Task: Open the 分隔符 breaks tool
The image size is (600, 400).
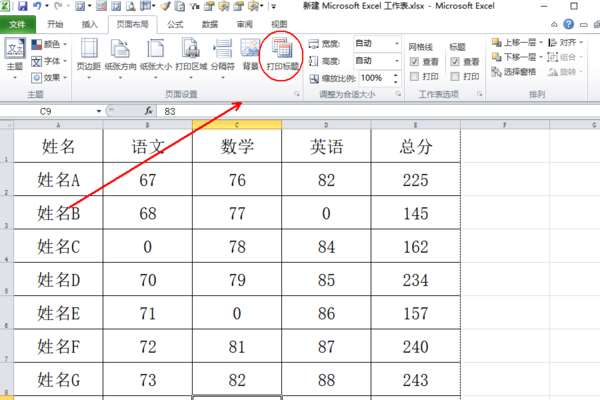Action: [221, 56]
